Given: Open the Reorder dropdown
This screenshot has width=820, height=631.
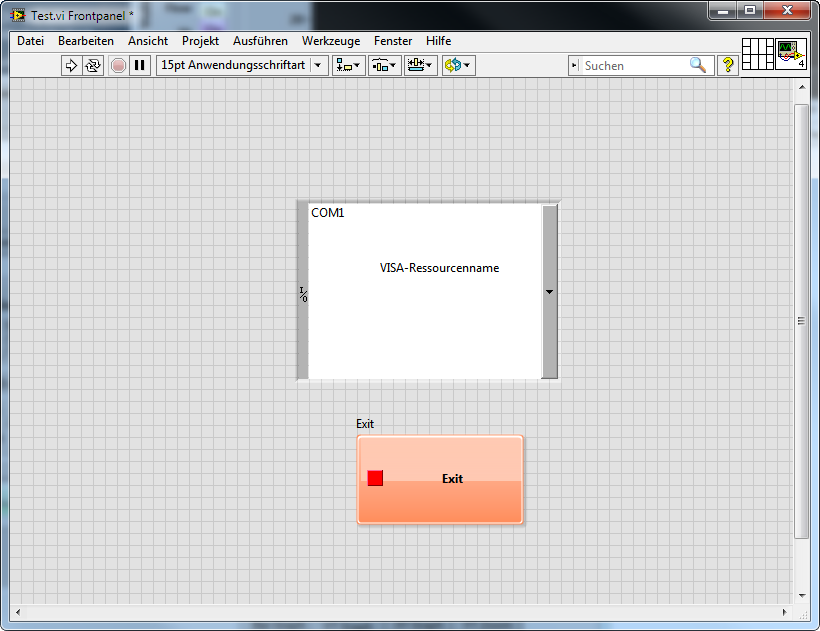Looking at the screenshot, I should pos(458,65).
